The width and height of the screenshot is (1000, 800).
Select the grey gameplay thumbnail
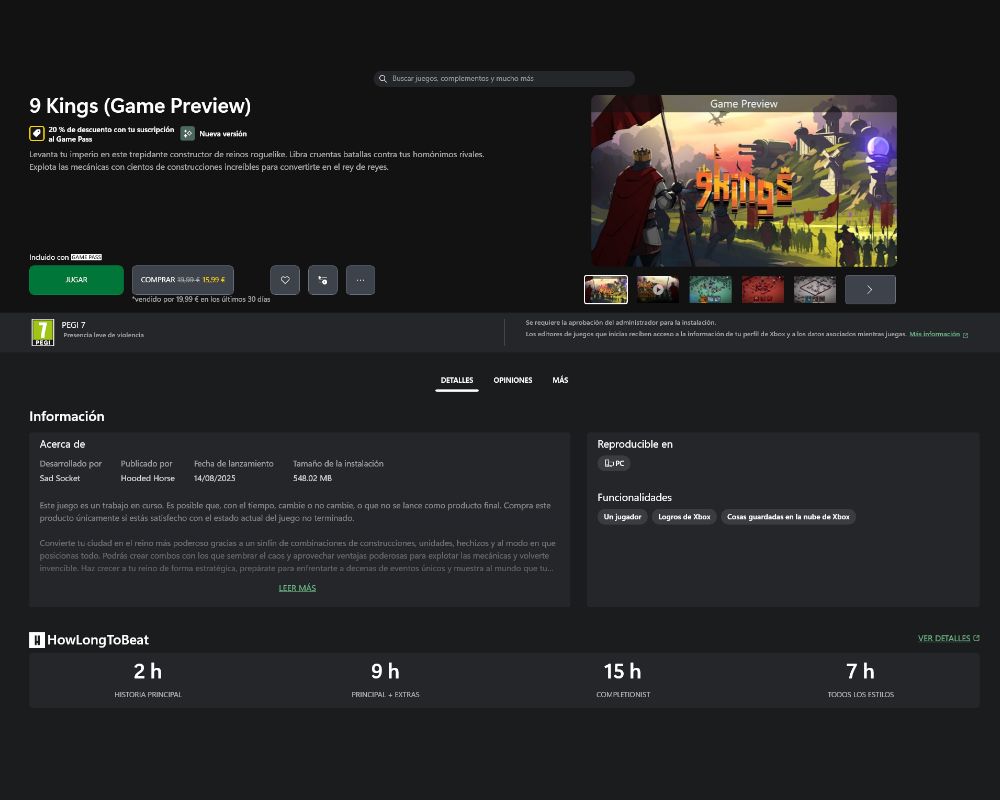[814, 290]
